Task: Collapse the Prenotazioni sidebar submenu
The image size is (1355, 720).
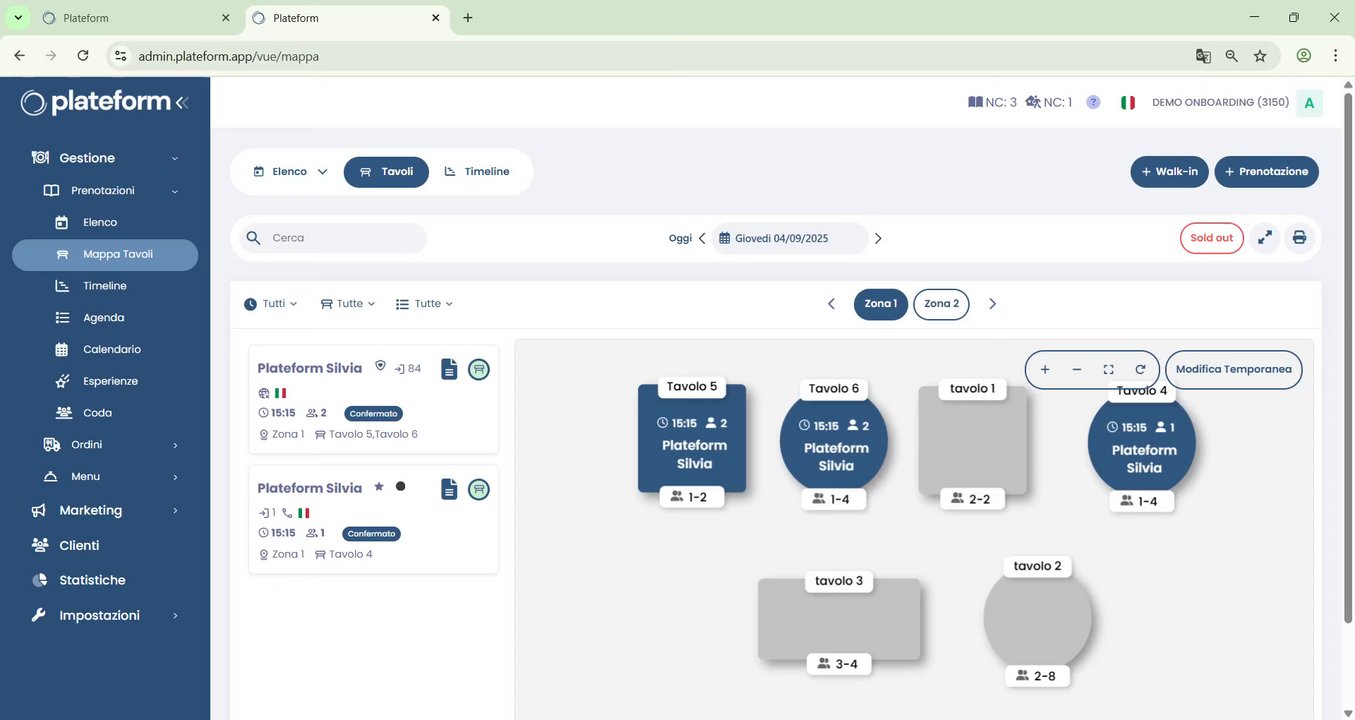Action: pos(175,191)
